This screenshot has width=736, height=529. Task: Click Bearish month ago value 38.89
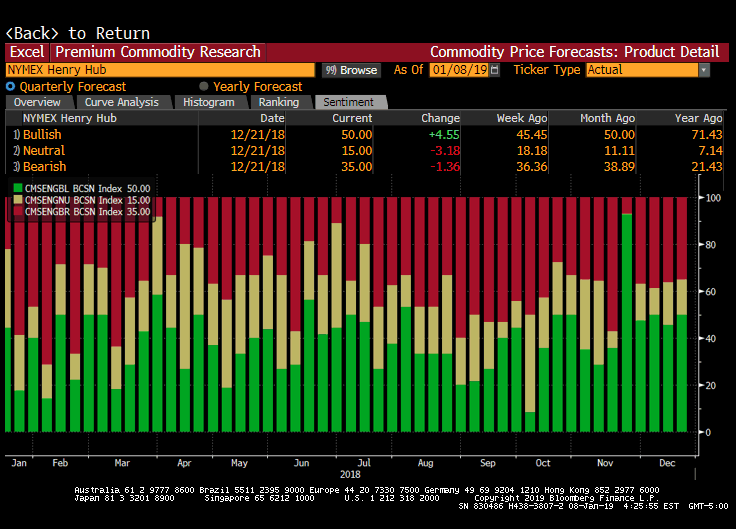(x=619, y=167)
